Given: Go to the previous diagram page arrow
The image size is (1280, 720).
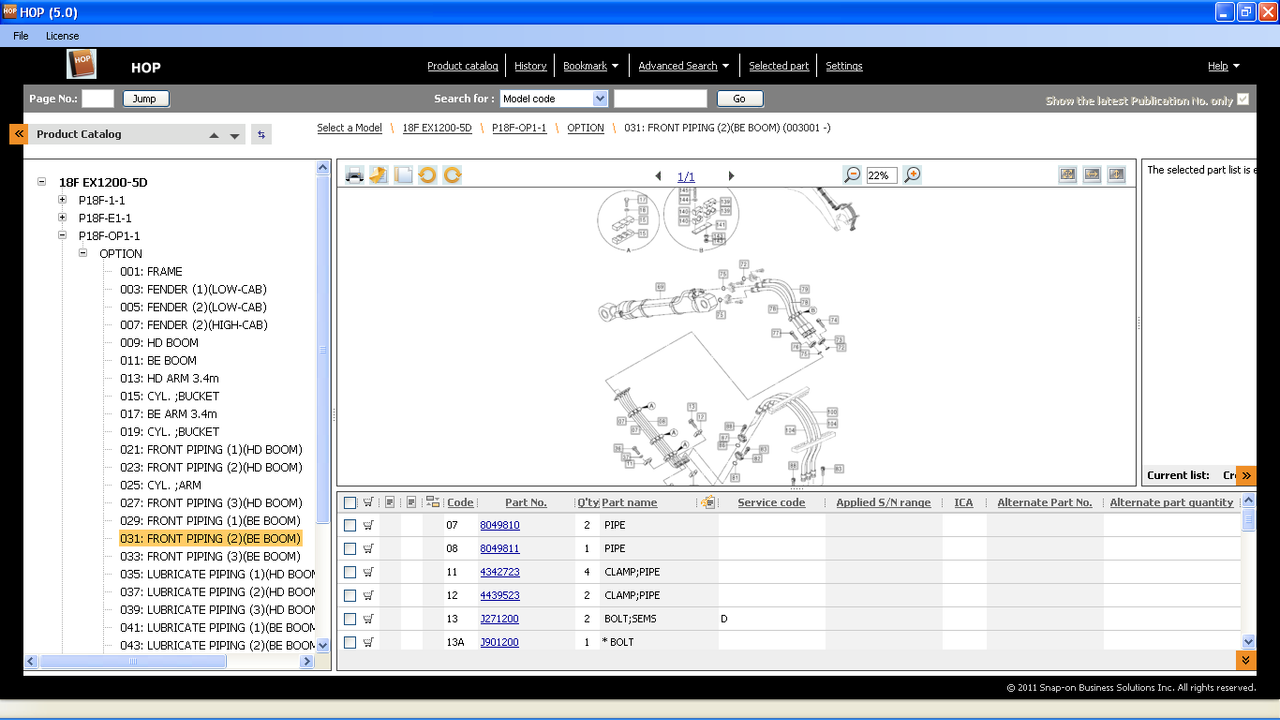Looking at the screenshot, I should point(658,176).
